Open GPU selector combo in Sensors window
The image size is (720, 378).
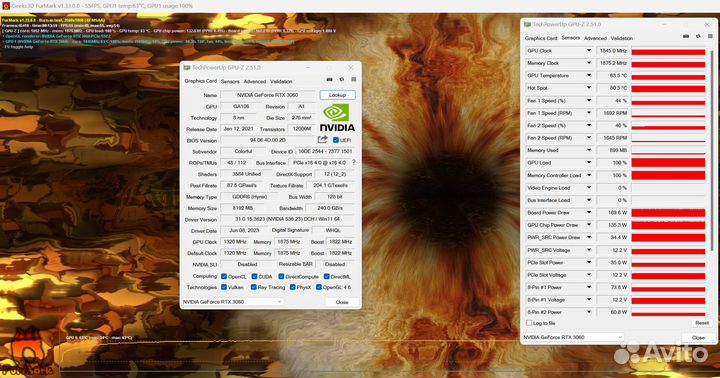click(573, 337)
